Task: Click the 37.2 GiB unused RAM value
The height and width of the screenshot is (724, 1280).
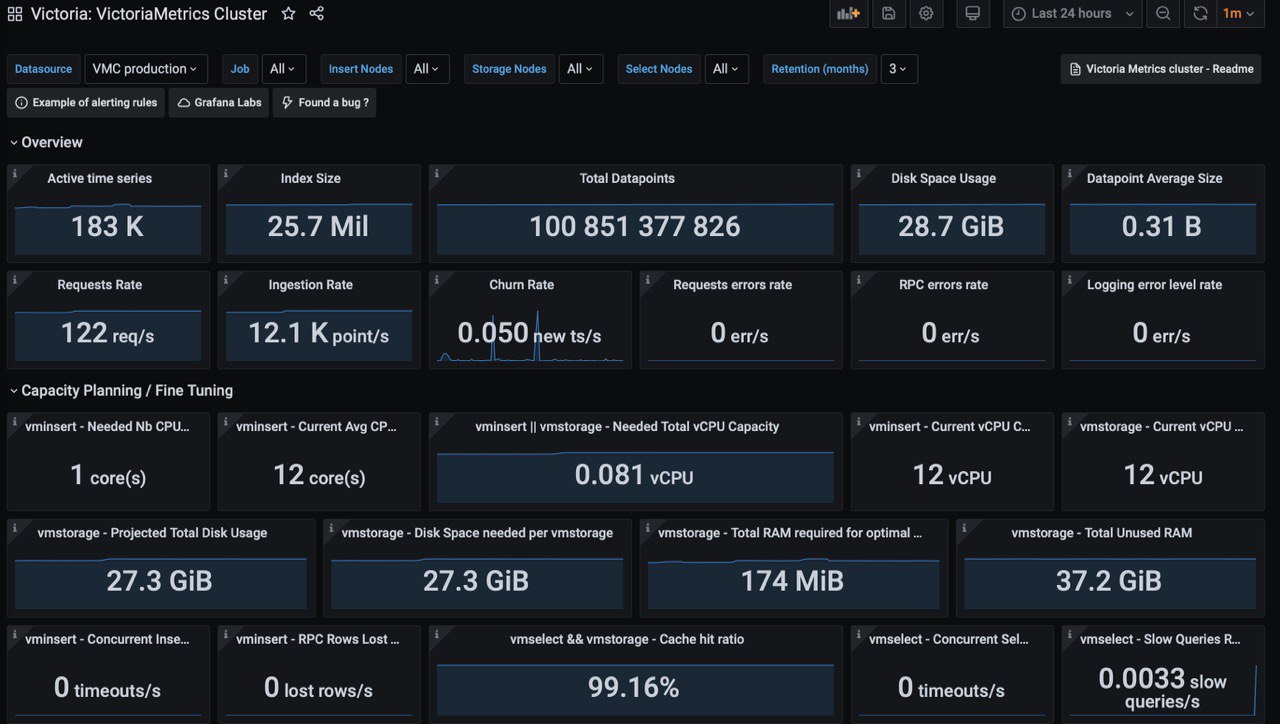Action: 1109,580
